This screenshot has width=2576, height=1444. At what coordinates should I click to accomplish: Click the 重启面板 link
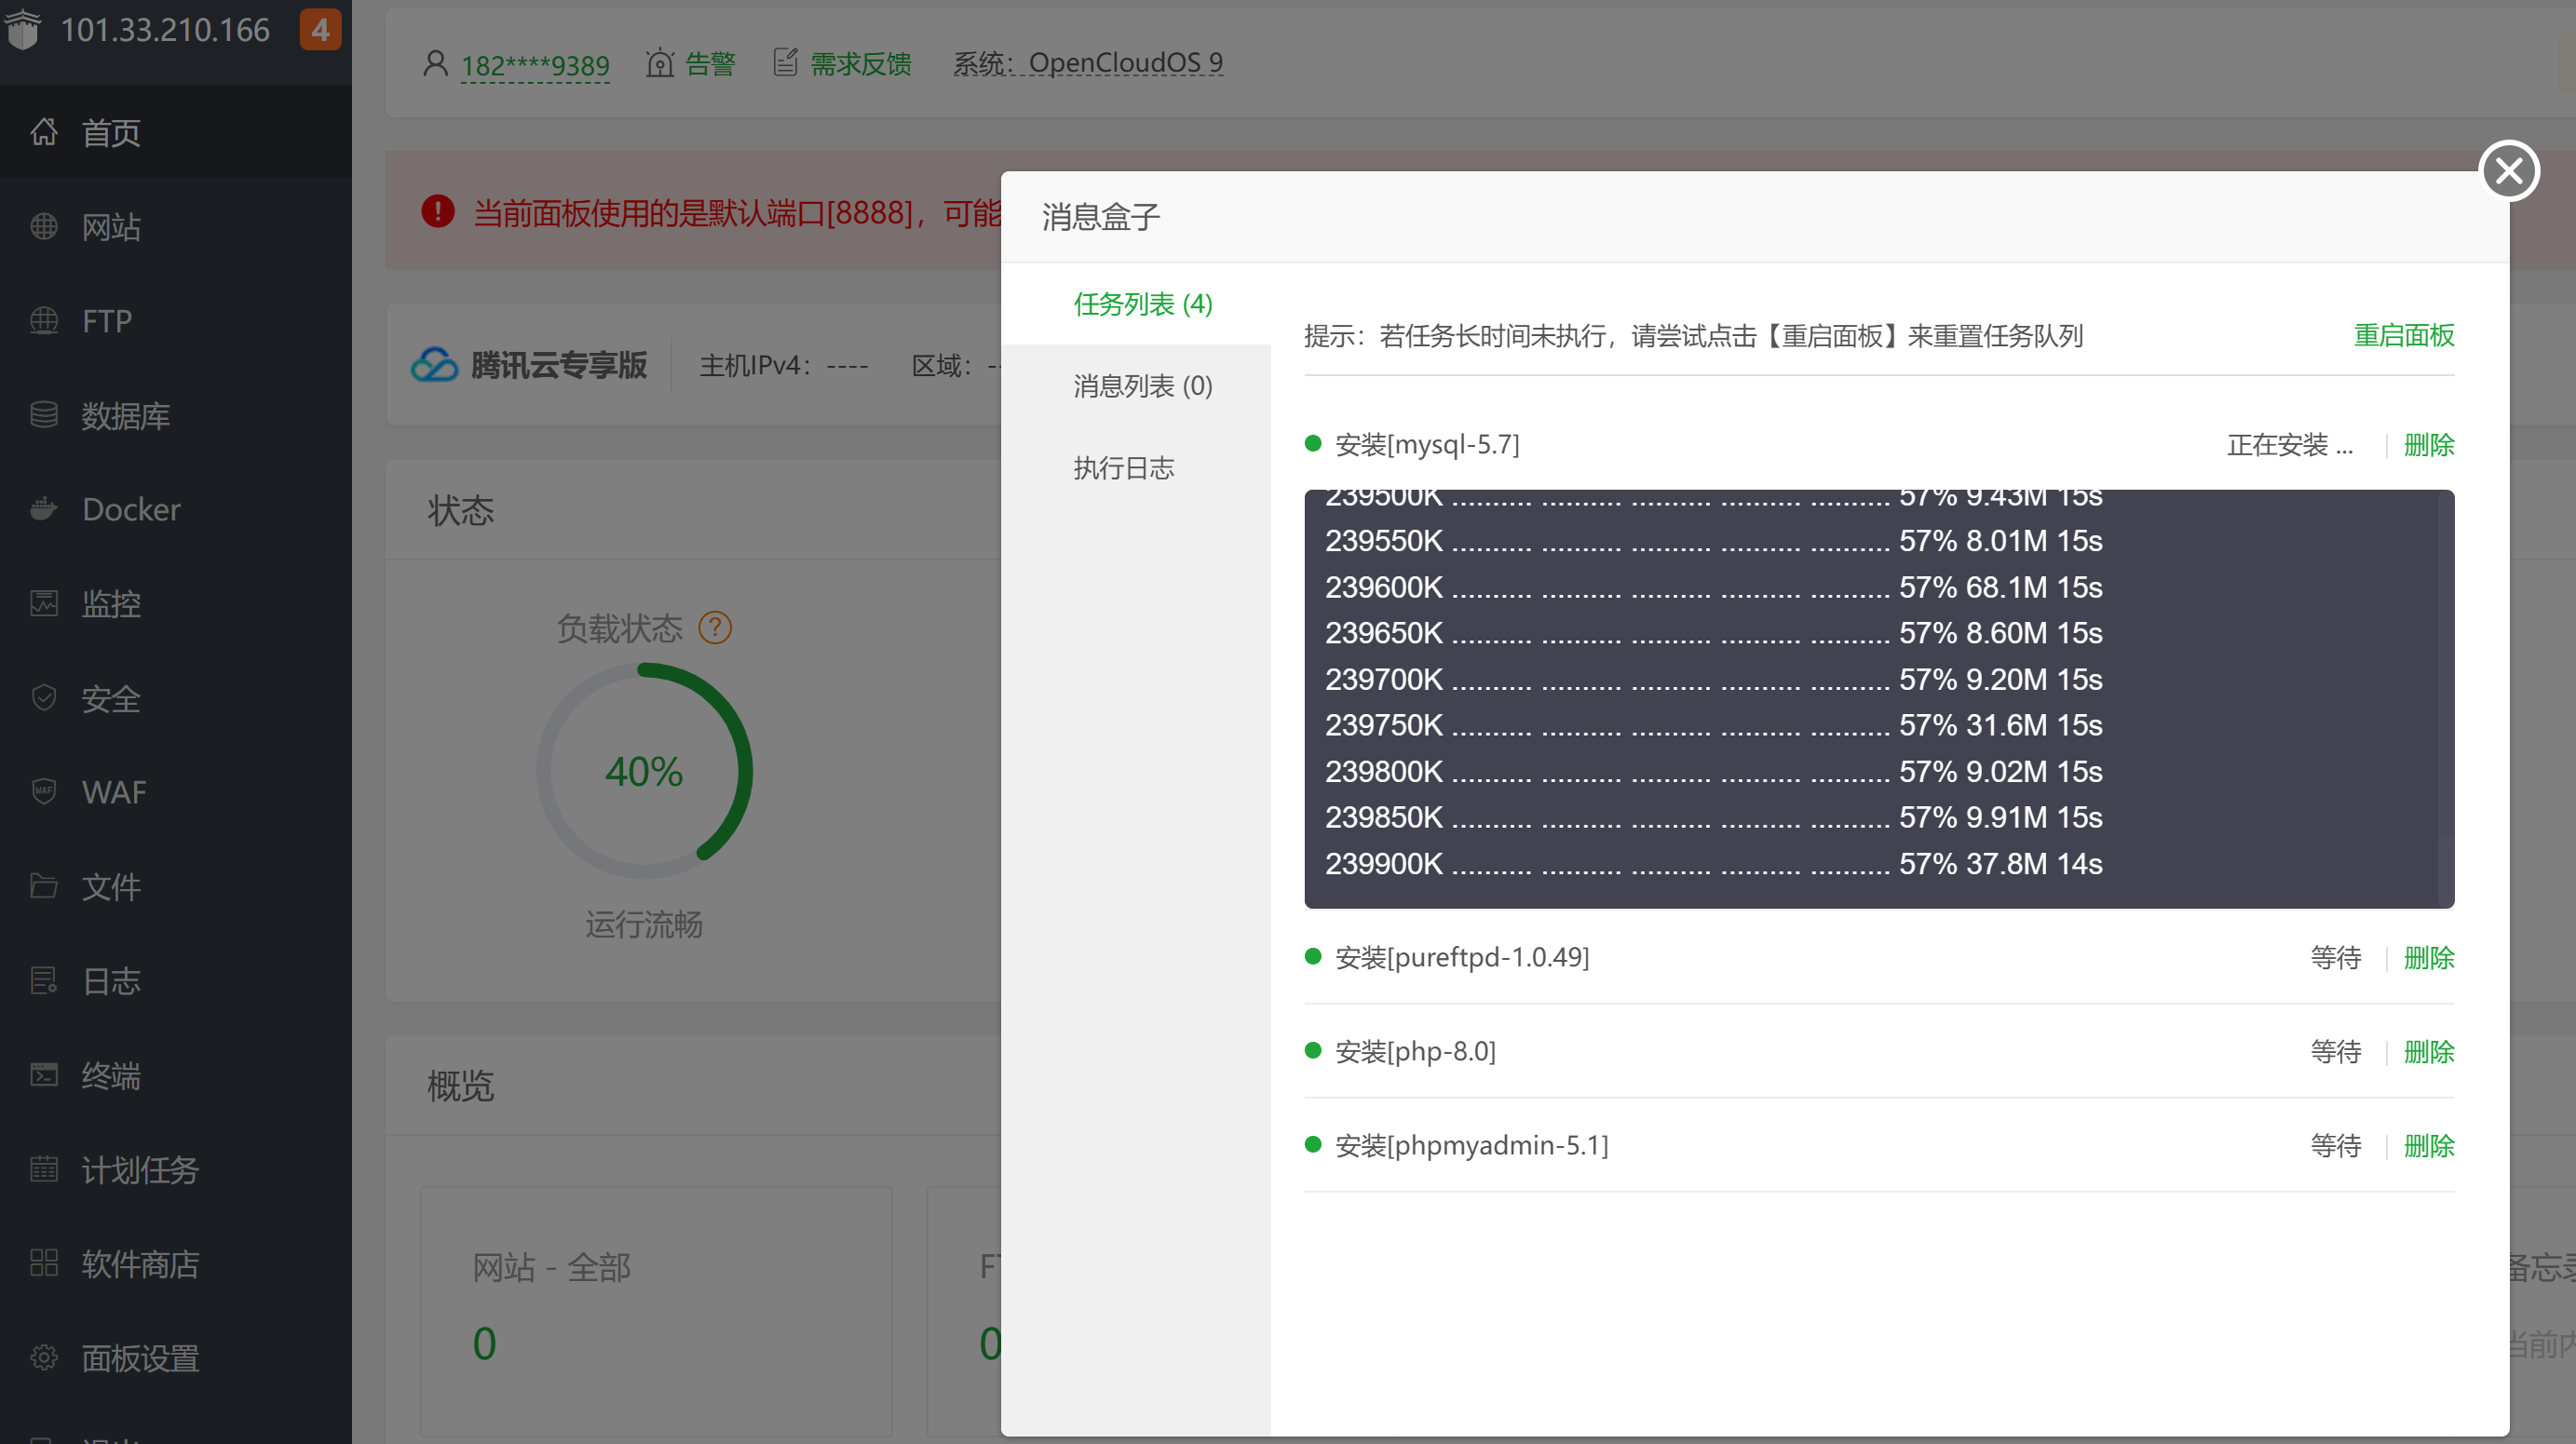click(2403, 335)
